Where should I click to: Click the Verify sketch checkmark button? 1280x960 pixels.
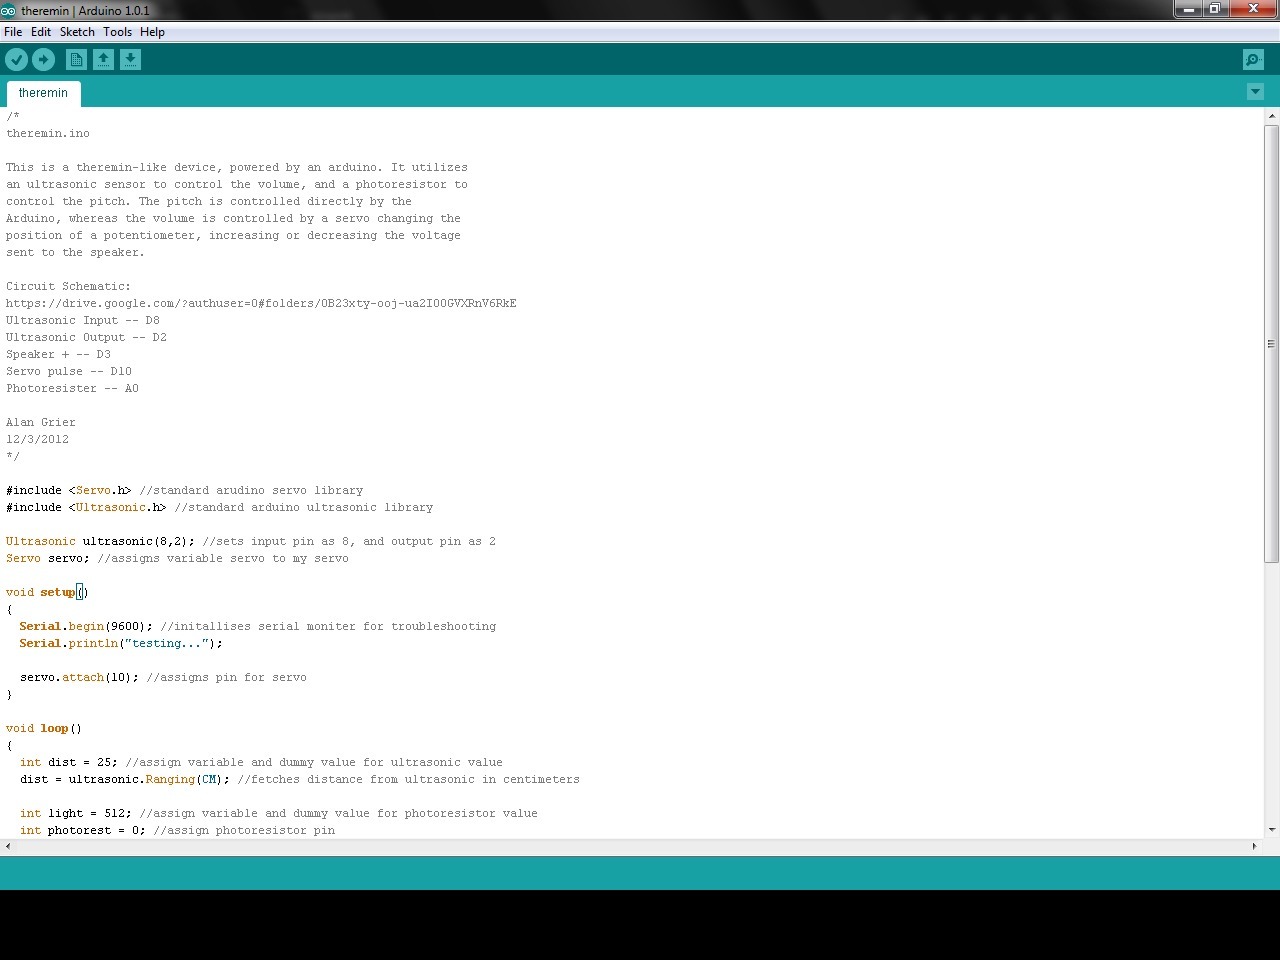[16, 60]
